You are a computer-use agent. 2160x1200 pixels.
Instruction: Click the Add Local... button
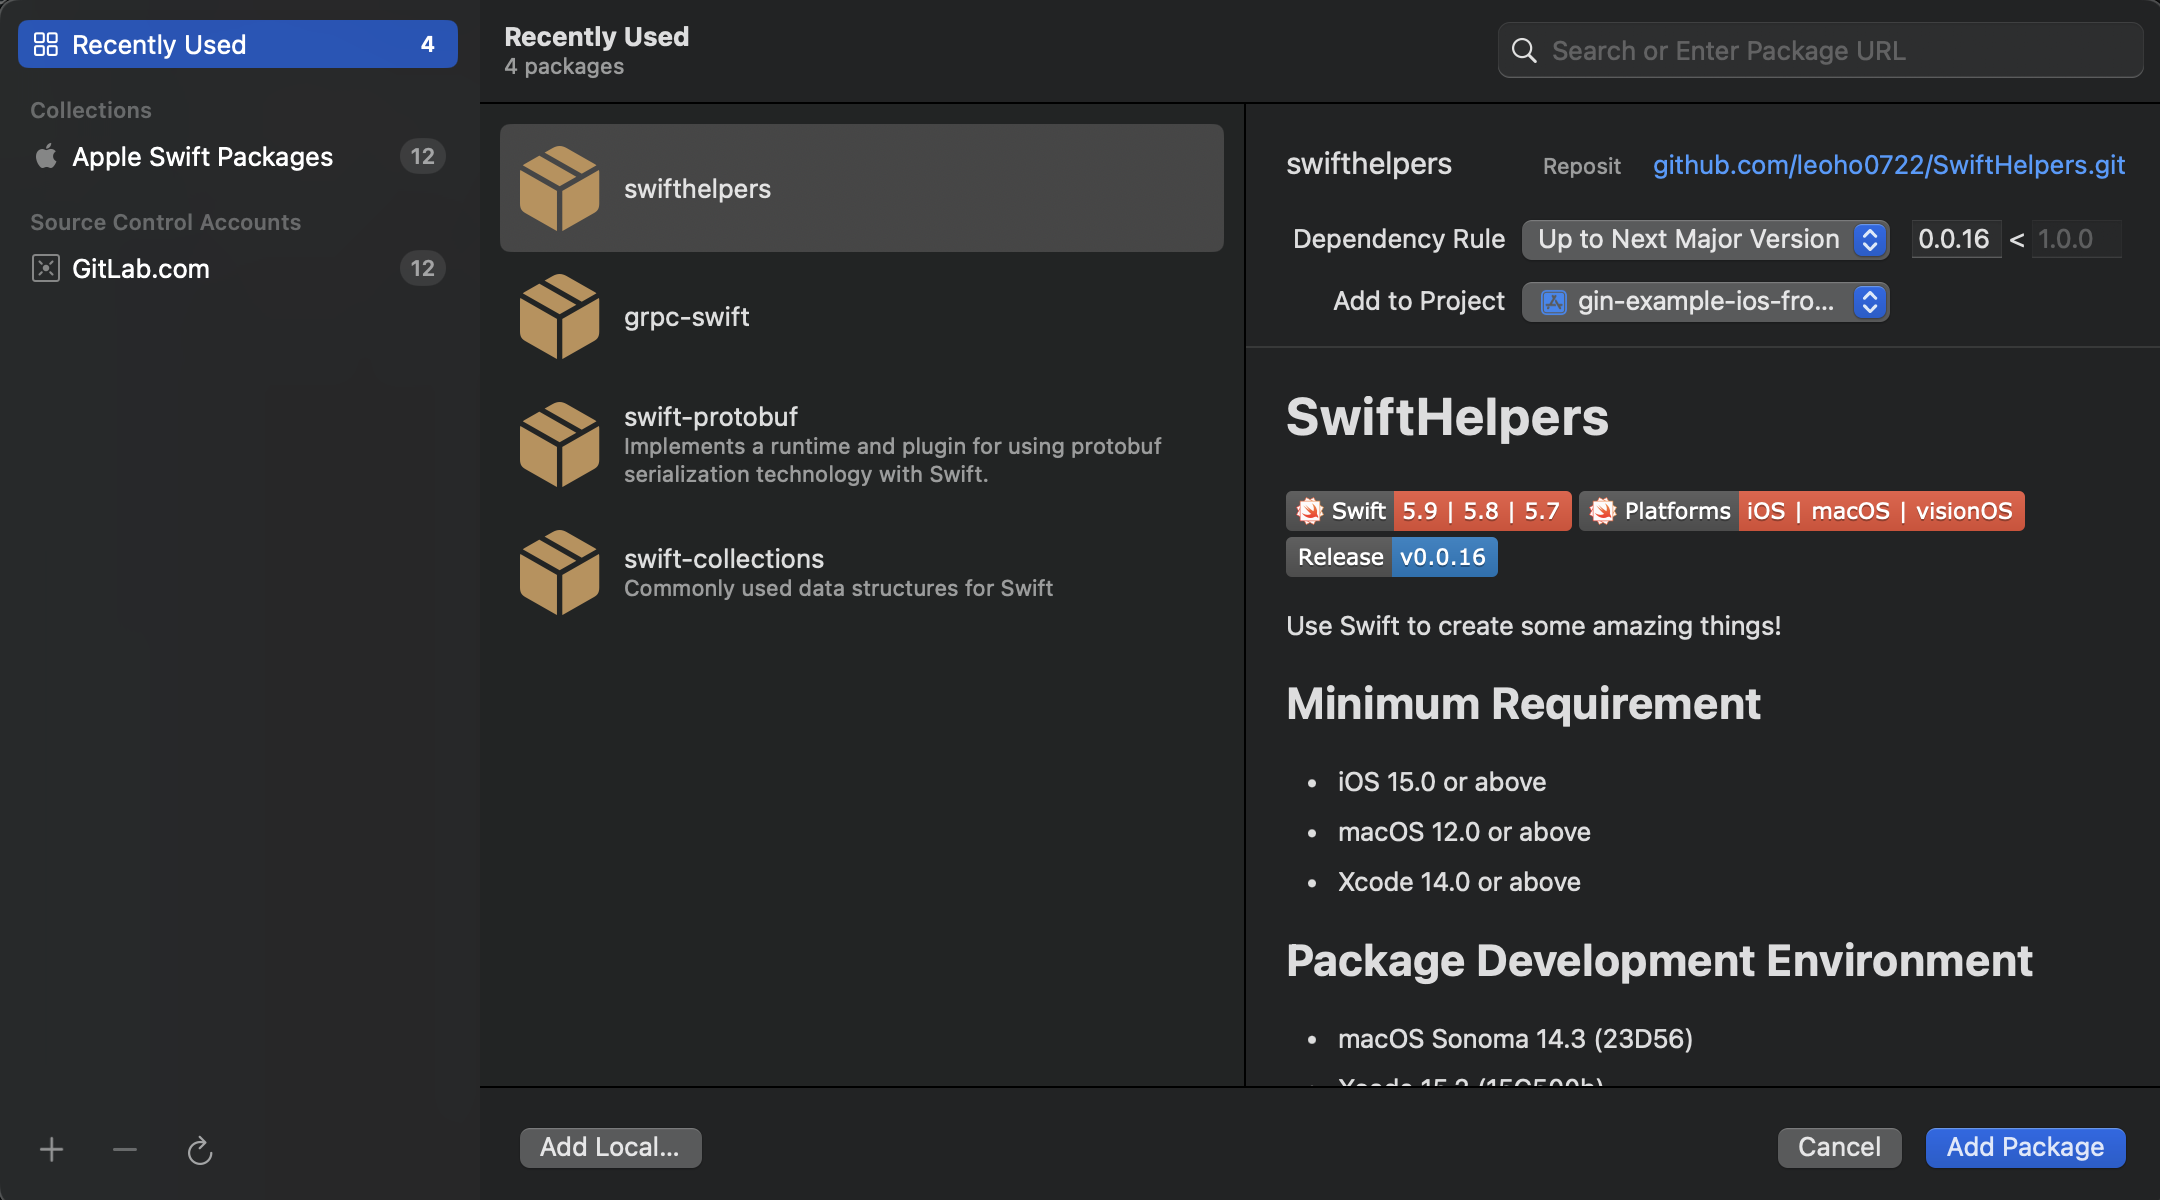click(610, 1147)
